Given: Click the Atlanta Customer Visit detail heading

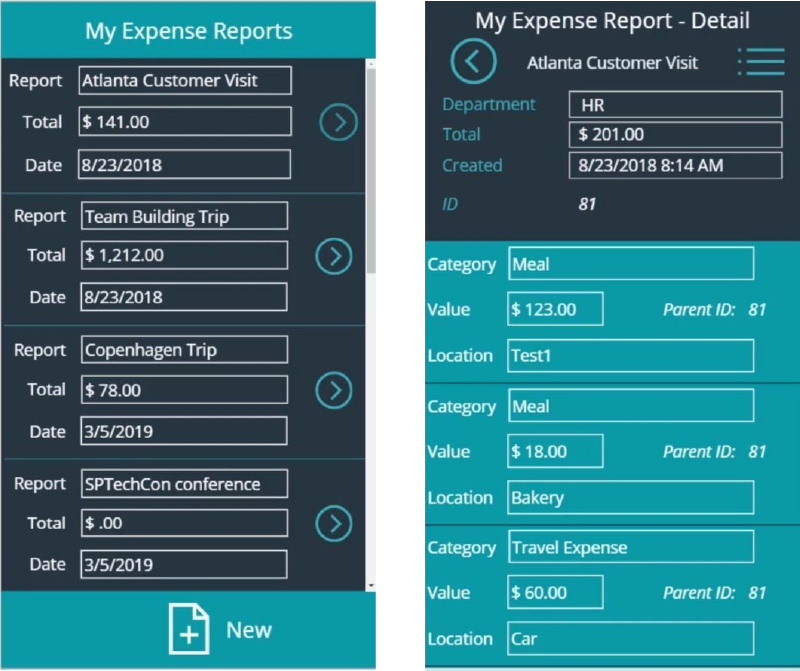Looking at the screenshot, I should [x=612, y=63].
